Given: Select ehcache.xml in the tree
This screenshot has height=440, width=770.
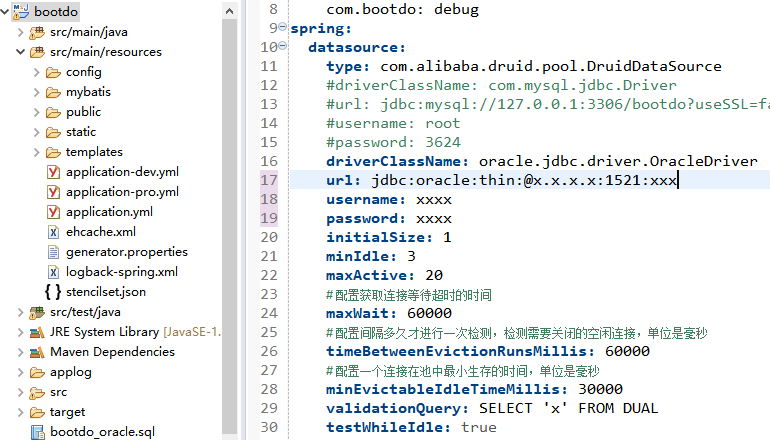Looking at the screenshot, I should pyautogui.click(x=101, y=232).
